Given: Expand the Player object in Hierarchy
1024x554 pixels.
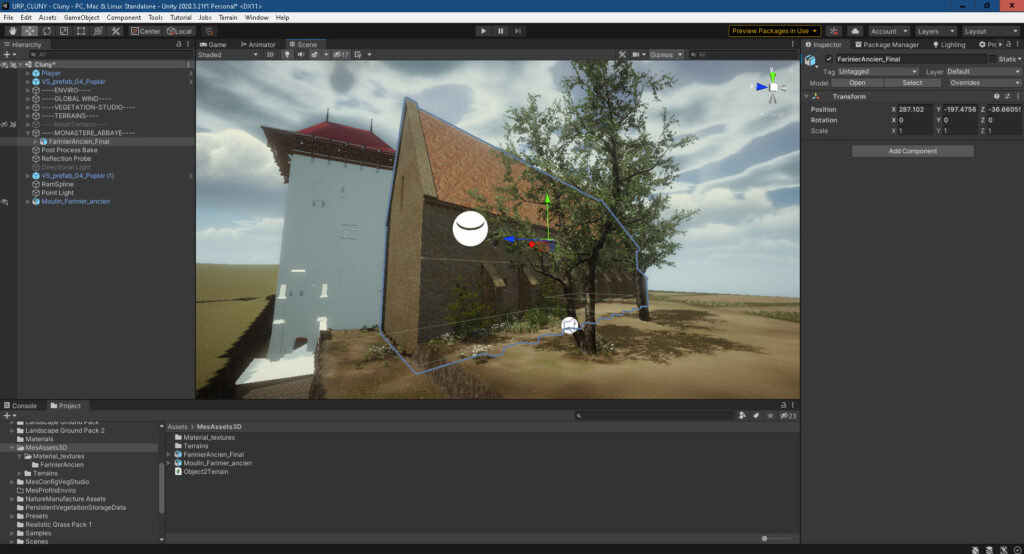Looking at the screenshot, I should (x=28, y=73).
